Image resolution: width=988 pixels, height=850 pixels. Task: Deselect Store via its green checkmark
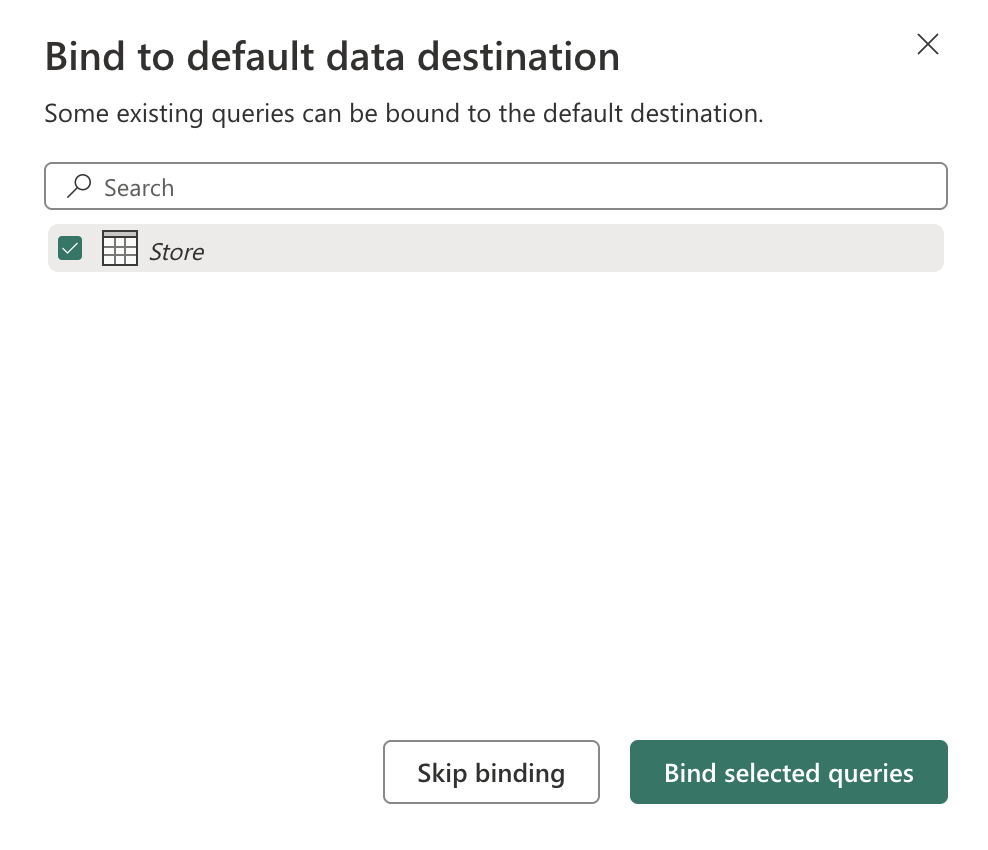pos(70,248)
